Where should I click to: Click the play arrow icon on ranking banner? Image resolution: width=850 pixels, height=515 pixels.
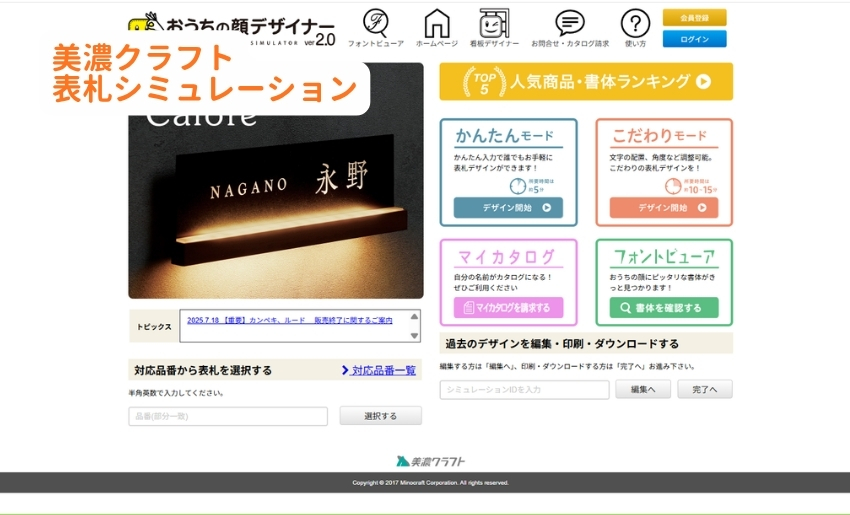click(704, 81)
